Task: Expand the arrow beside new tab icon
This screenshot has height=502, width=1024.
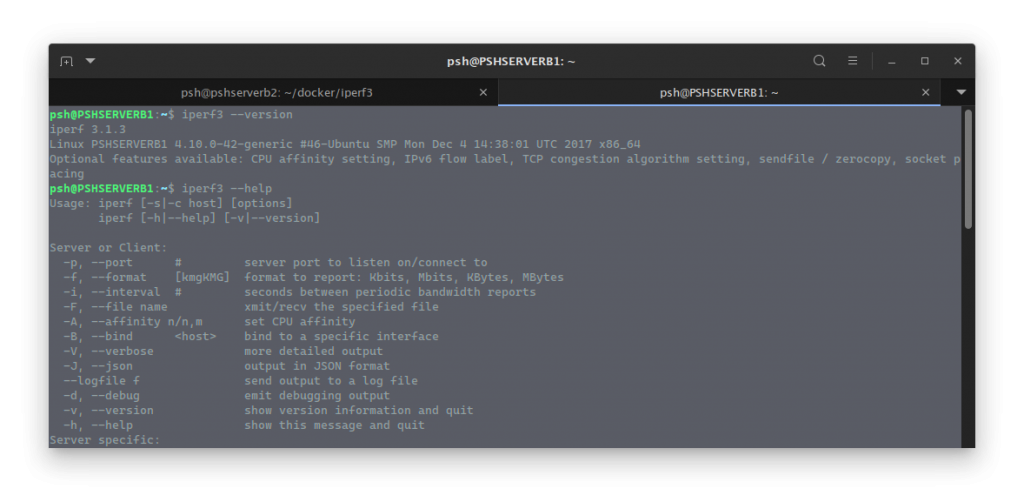Action: point(91,61)
